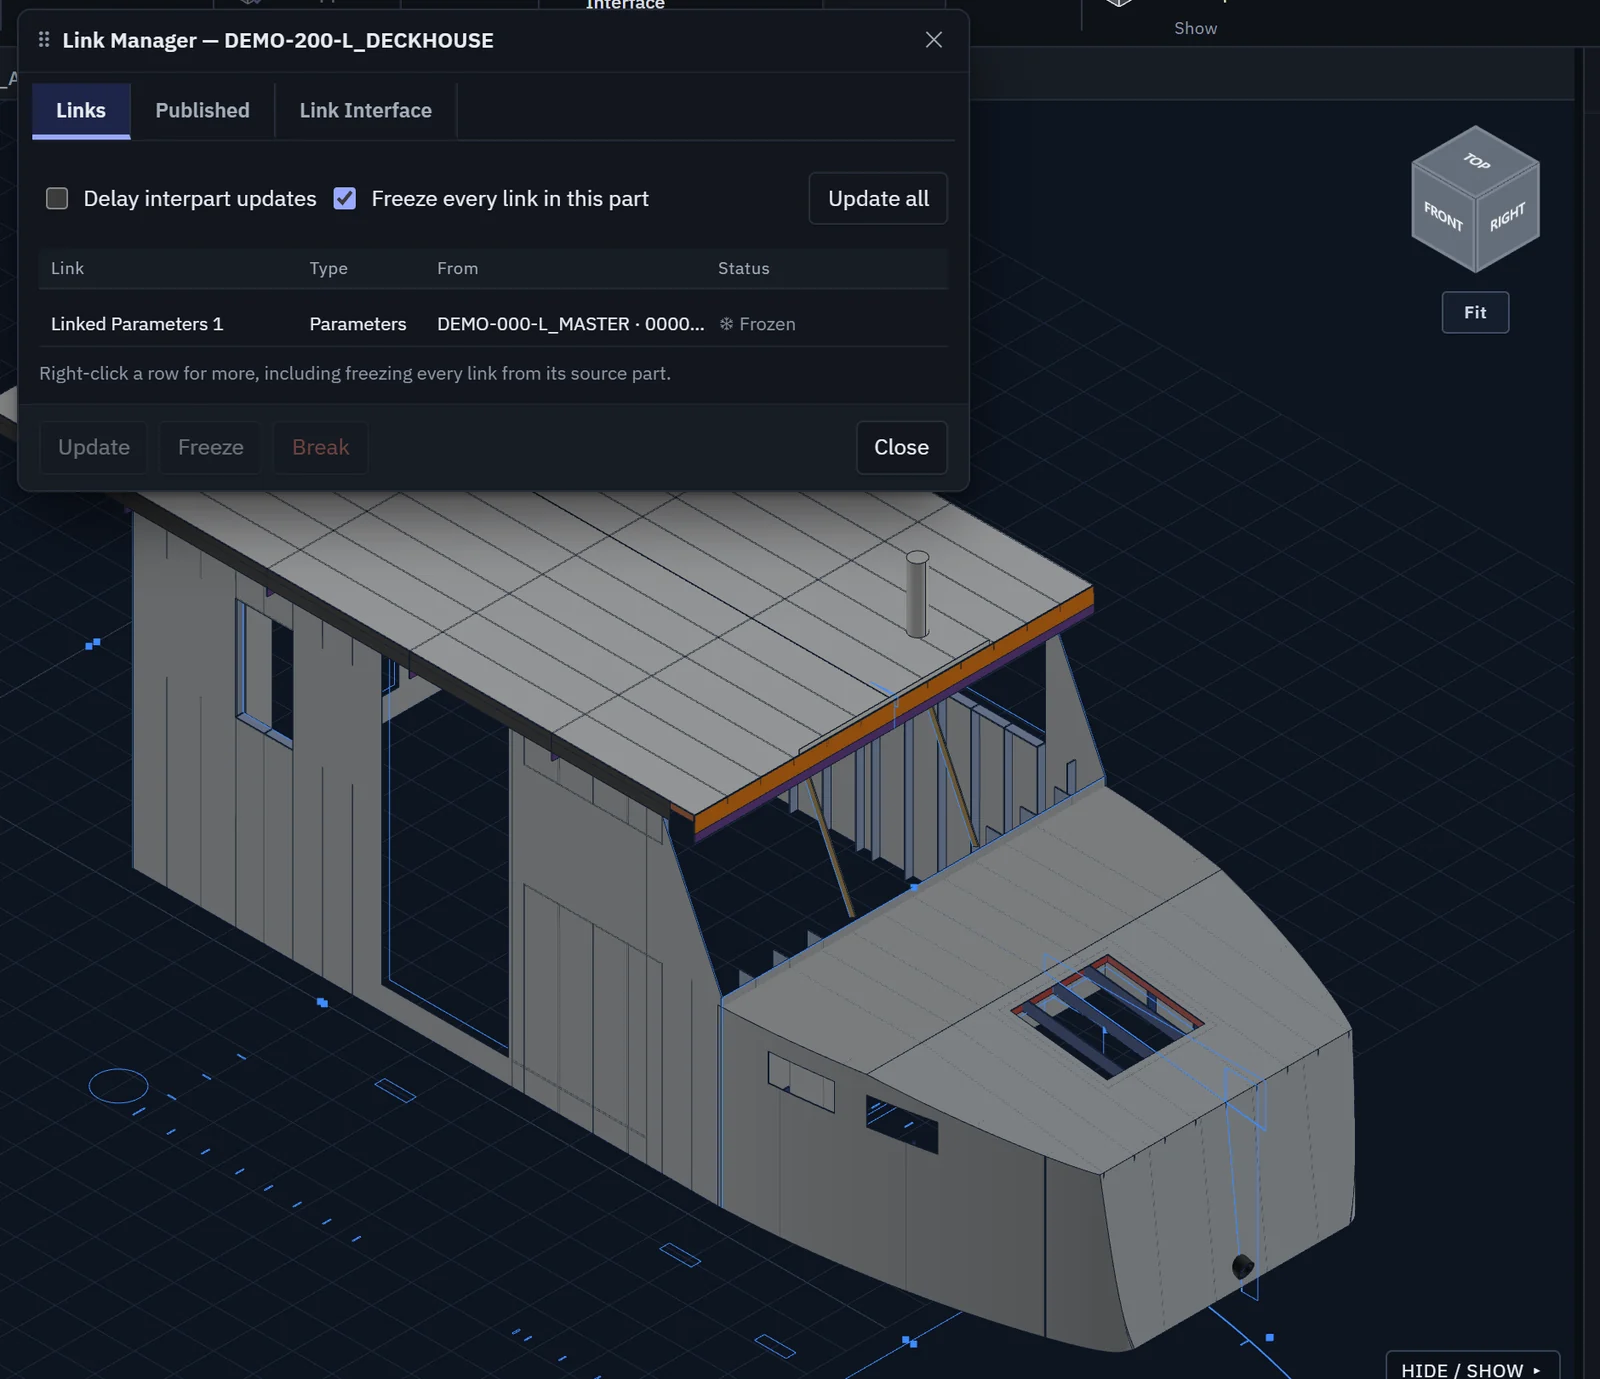
Task: Click the Frozen status cell
Action: point(757,324)
